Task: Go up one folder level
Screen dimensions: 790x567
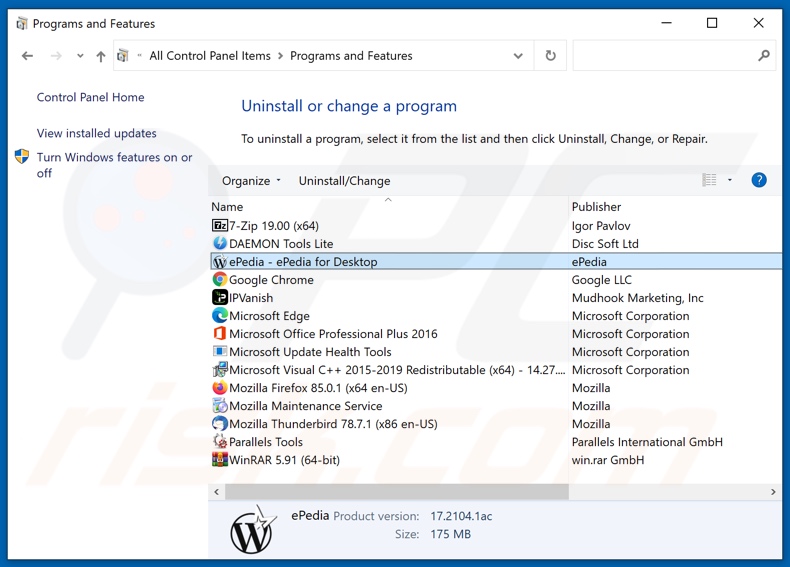Action: (x=101, y=56)
